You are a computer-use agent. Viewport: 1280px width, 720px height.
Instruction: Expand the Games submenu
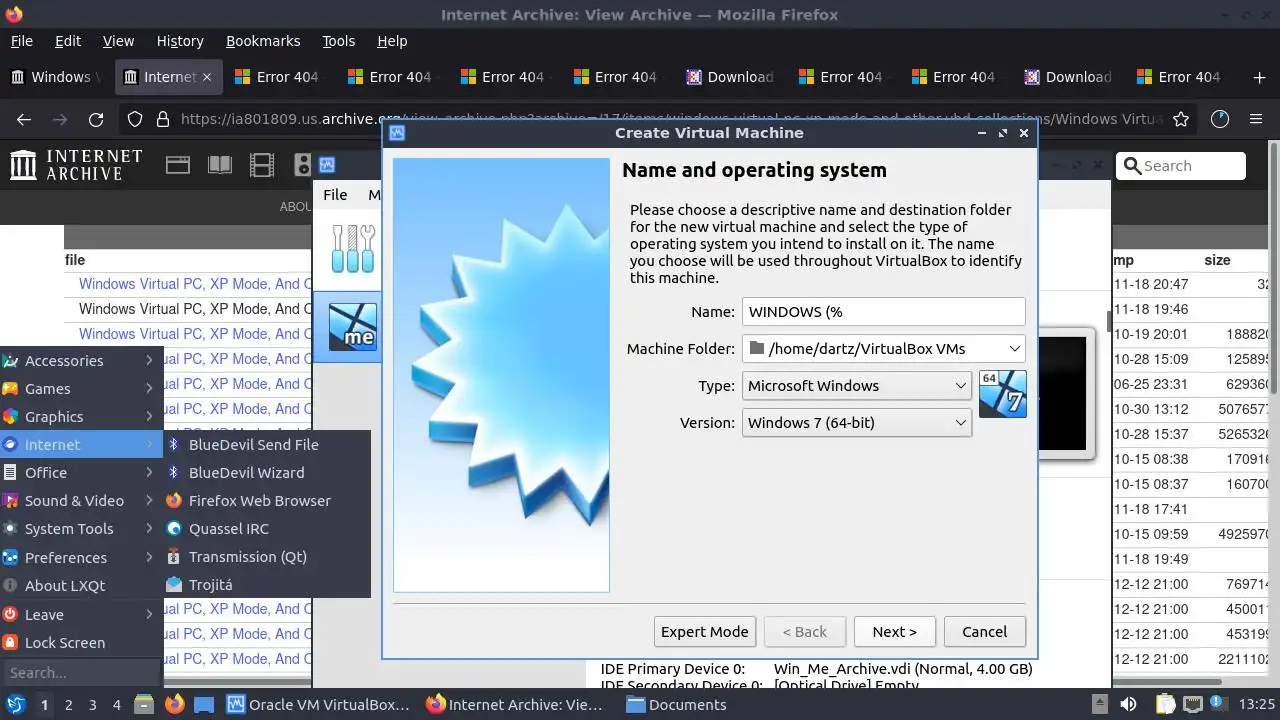coord(81,388)
